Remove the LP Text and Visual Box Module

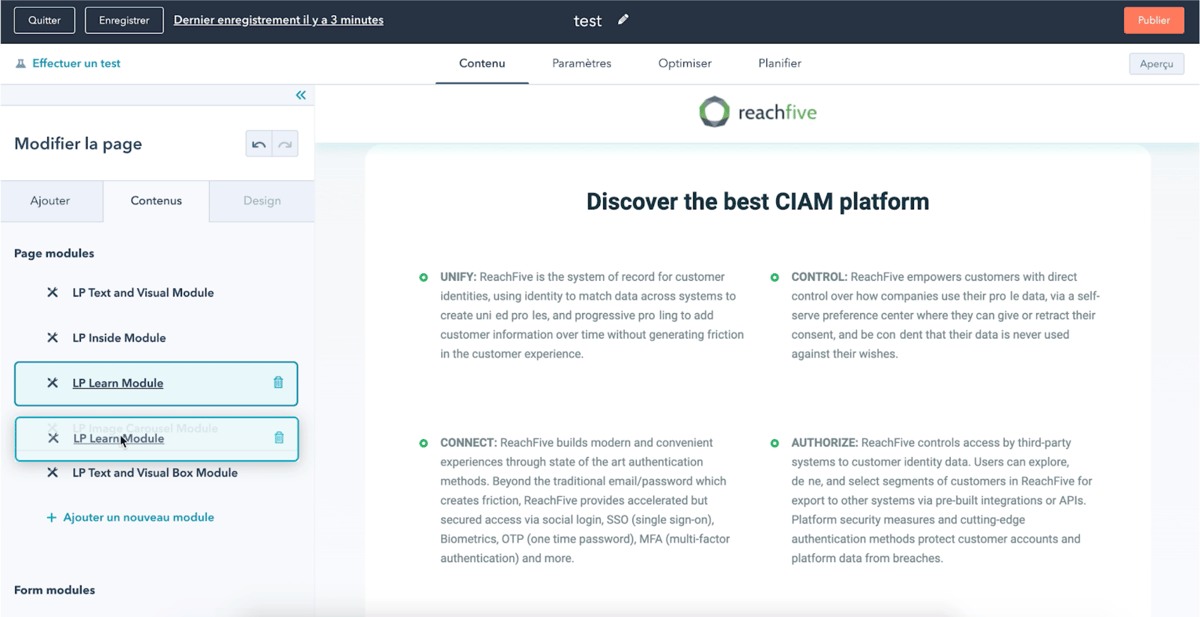(x=52, y=473)
